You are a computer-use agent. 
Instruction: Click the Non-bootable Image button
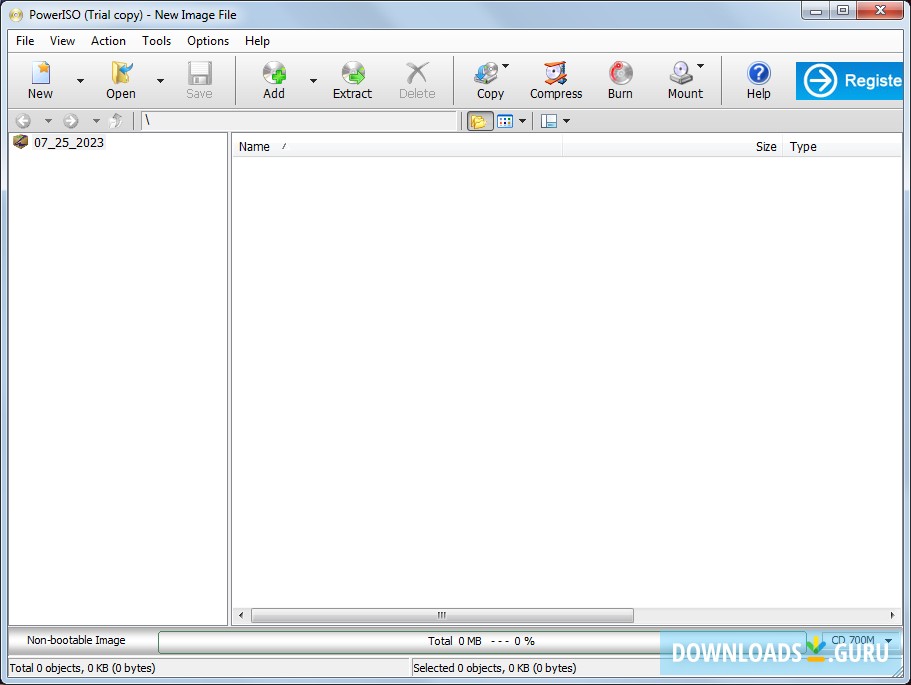(76, 640)
